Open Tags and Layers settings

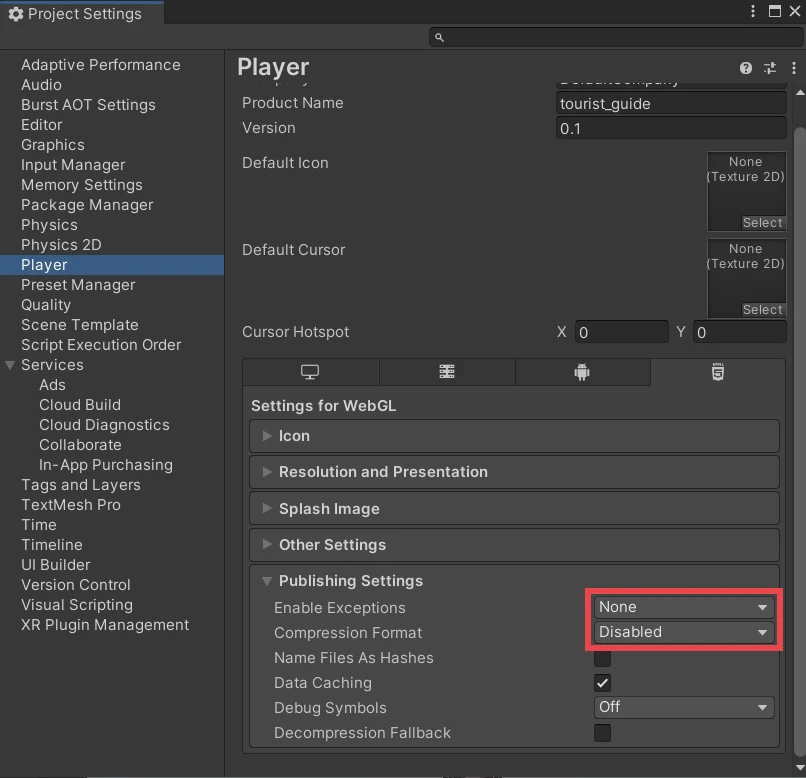point(81,485)
